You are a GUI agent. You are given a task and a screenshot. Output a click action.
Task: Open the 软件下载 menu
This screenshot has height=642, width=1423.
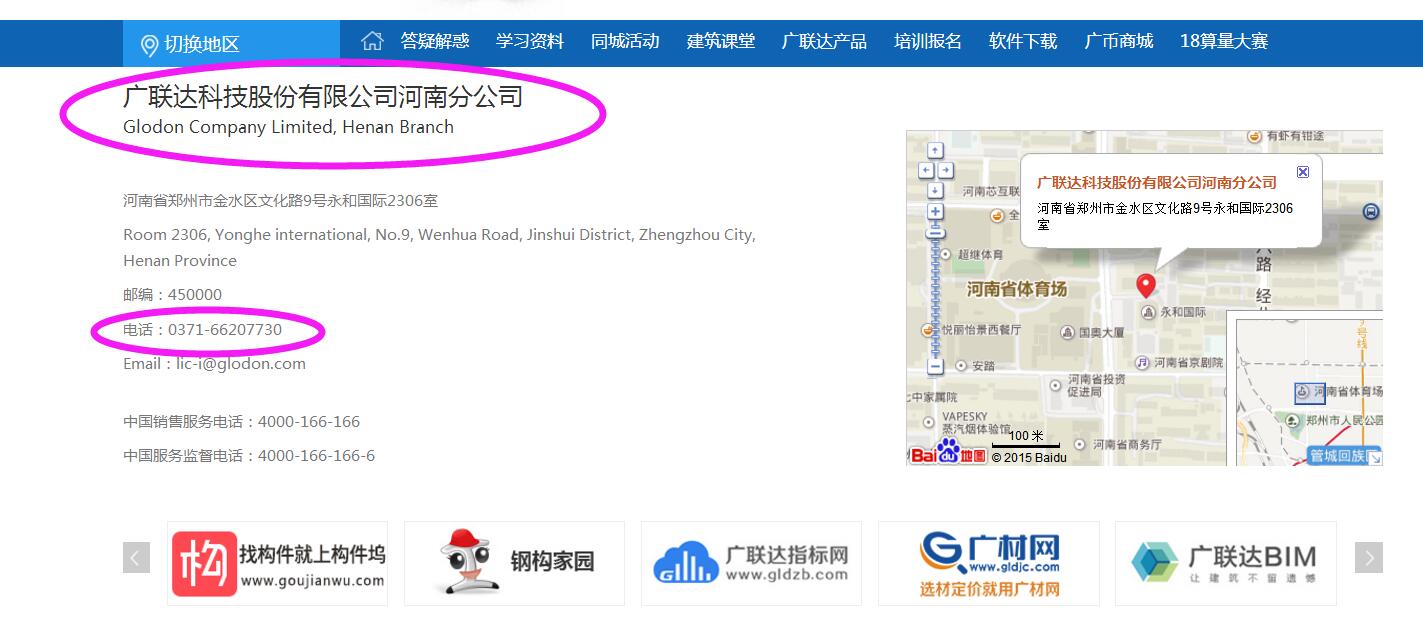click(1023, 41)
